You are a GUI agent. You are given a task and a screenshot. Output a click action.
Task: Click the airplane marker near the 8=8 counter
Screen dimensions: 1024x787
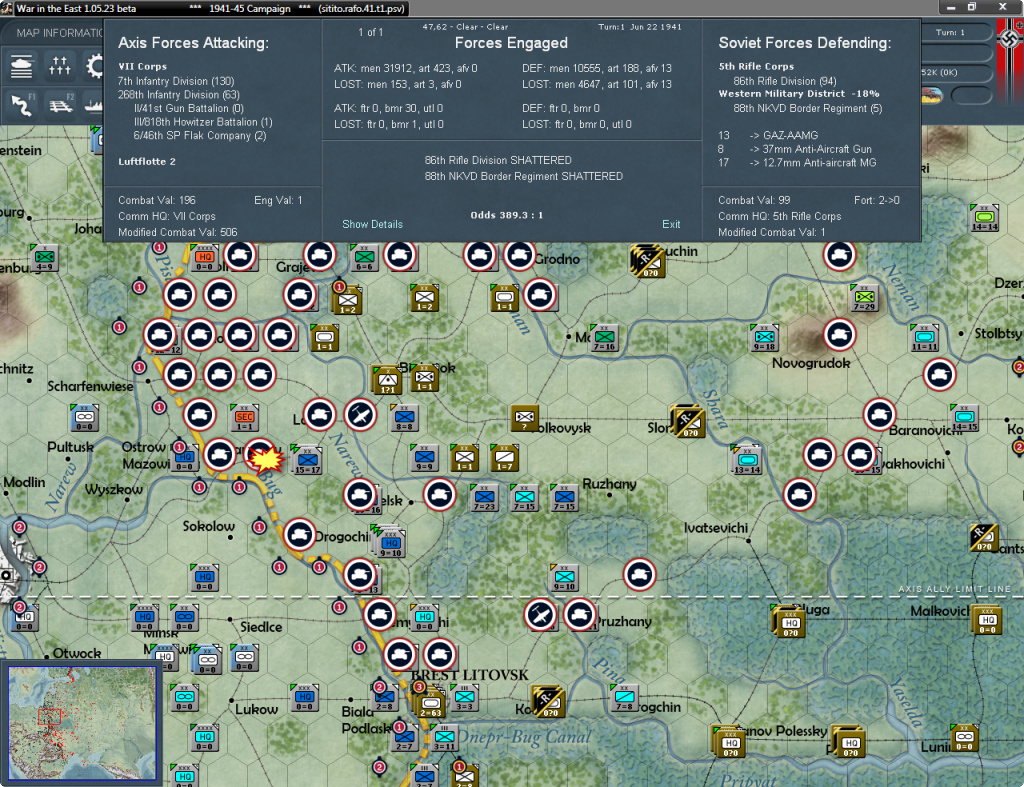[x=360, y=415]
